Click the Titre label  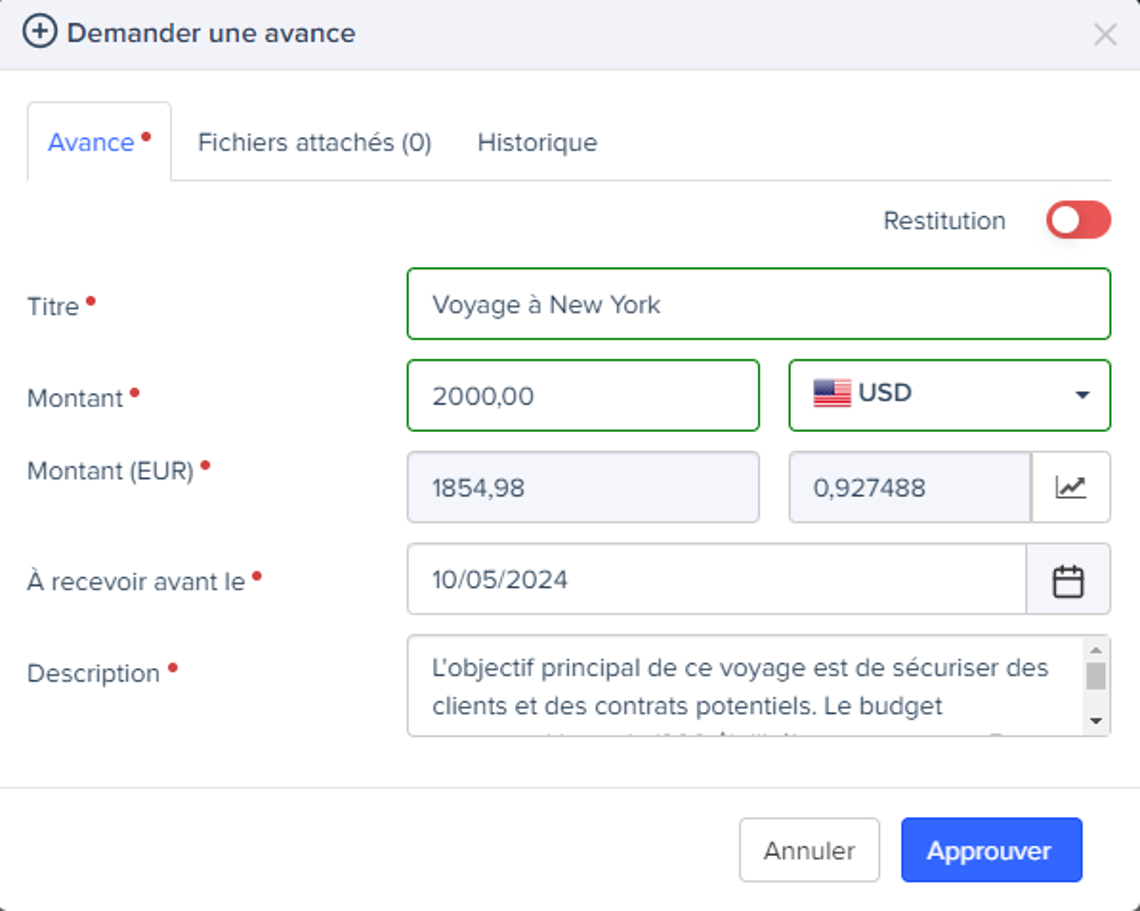(x=53, y=306)
